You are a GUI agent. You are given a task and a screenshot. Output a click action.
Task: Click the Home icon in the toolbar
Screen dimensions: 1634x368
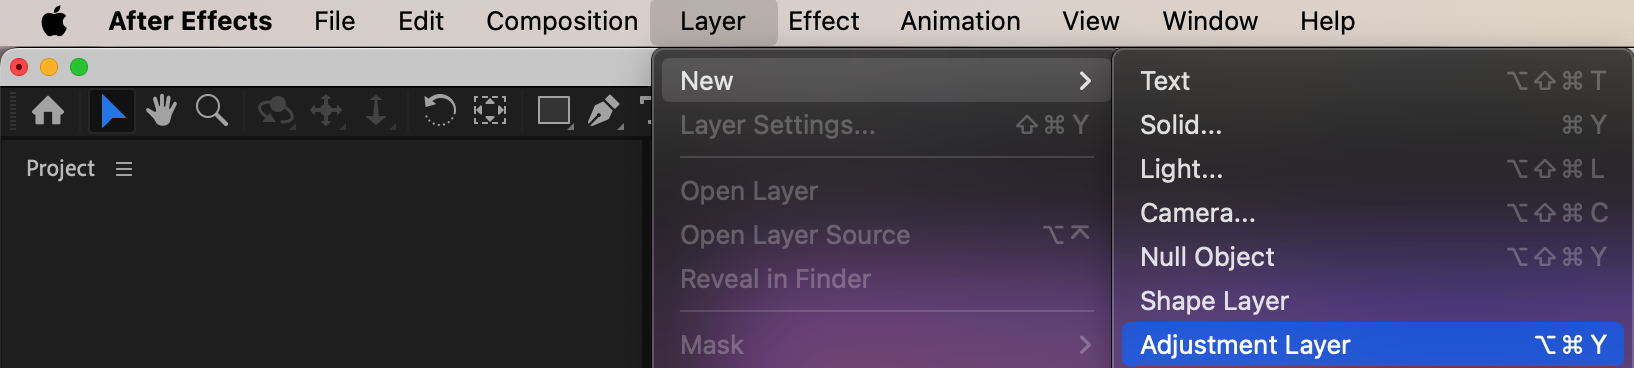pos(48,110)
